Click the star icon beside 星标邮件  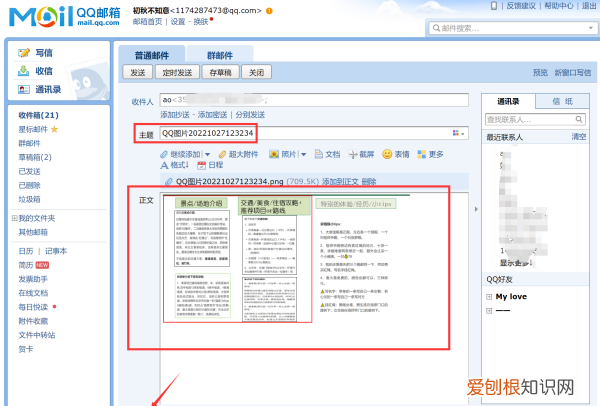tap(54, 129)
